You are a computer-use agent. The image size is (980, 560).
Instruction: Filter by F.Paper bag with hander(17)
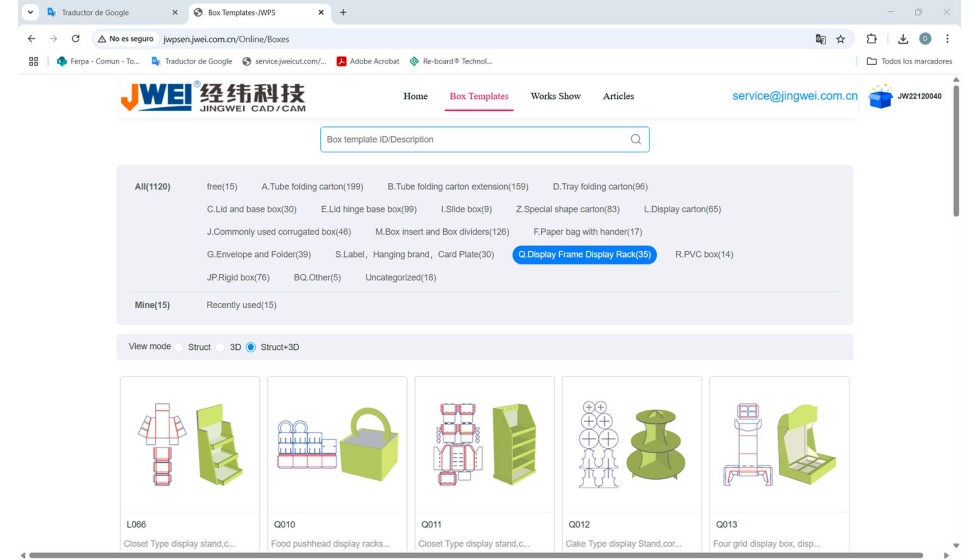click(x=588, y=232)
